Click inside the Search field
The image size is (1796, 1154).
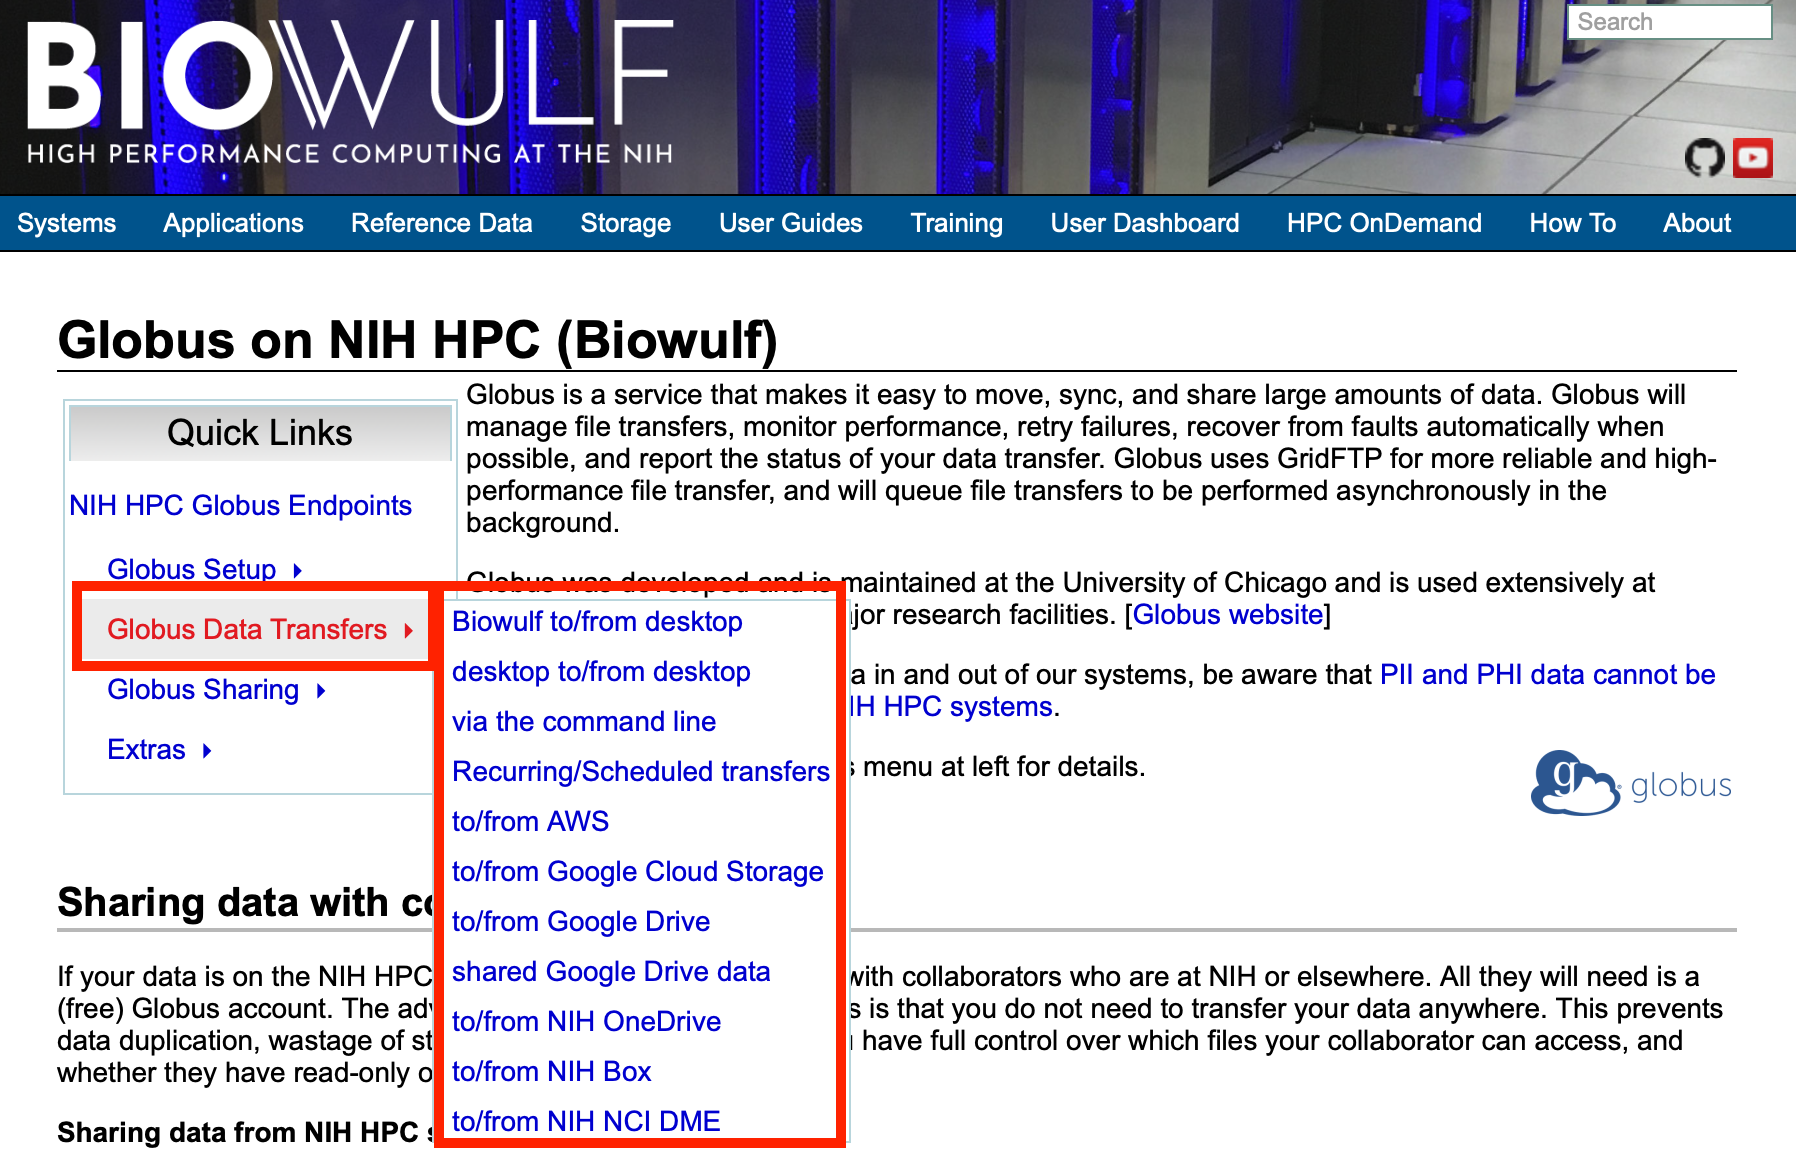coord(1668,22)
